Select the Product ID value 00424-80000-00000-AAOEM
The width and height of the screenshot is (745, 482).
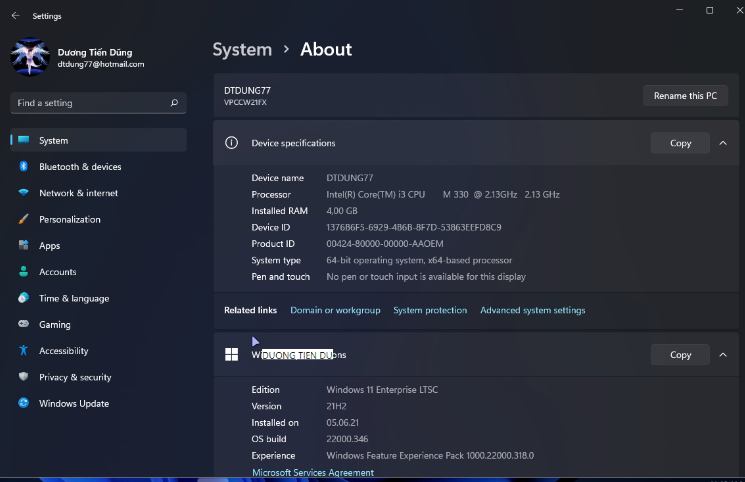pyautogui.click(x=385, y=243)
